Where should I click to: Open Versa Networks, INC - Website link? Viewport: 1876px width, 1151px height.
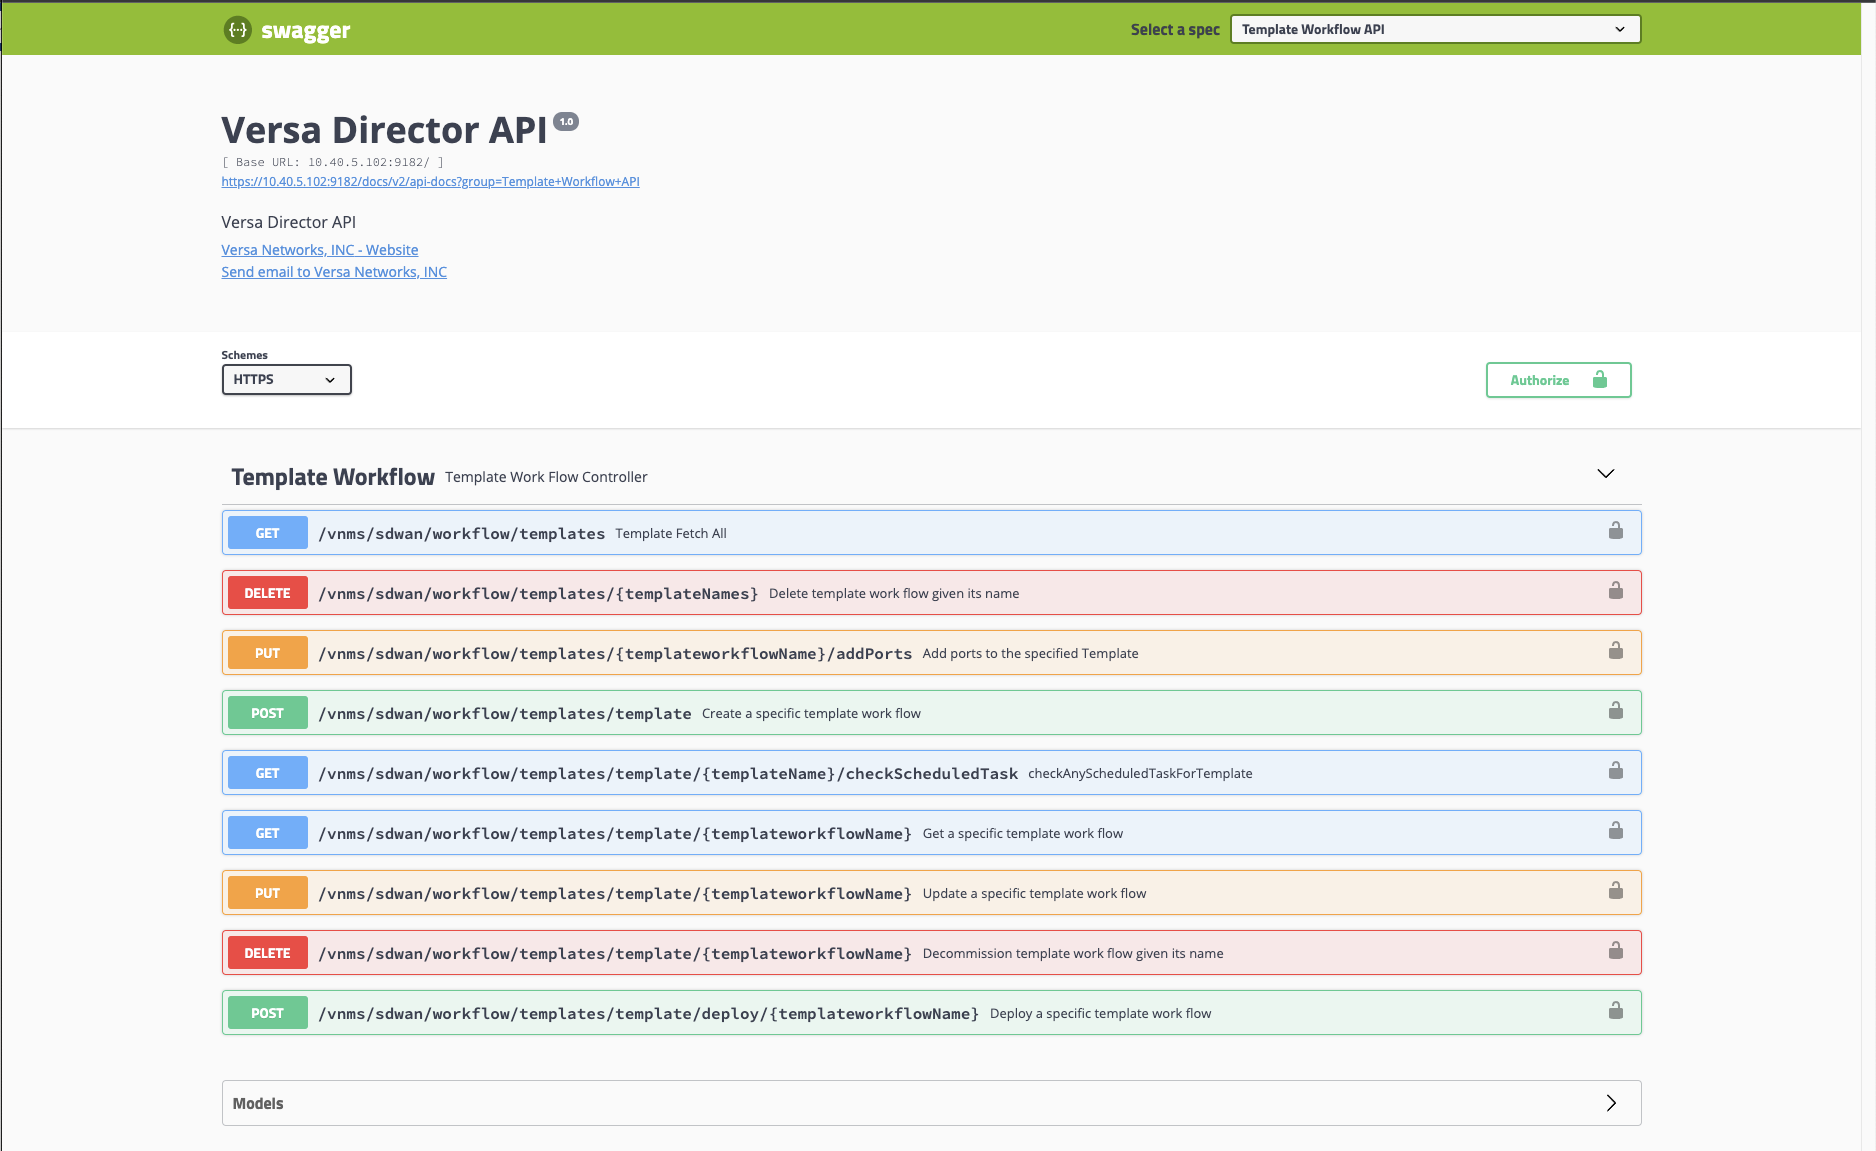pyautogui.click(x=320, y=250)
